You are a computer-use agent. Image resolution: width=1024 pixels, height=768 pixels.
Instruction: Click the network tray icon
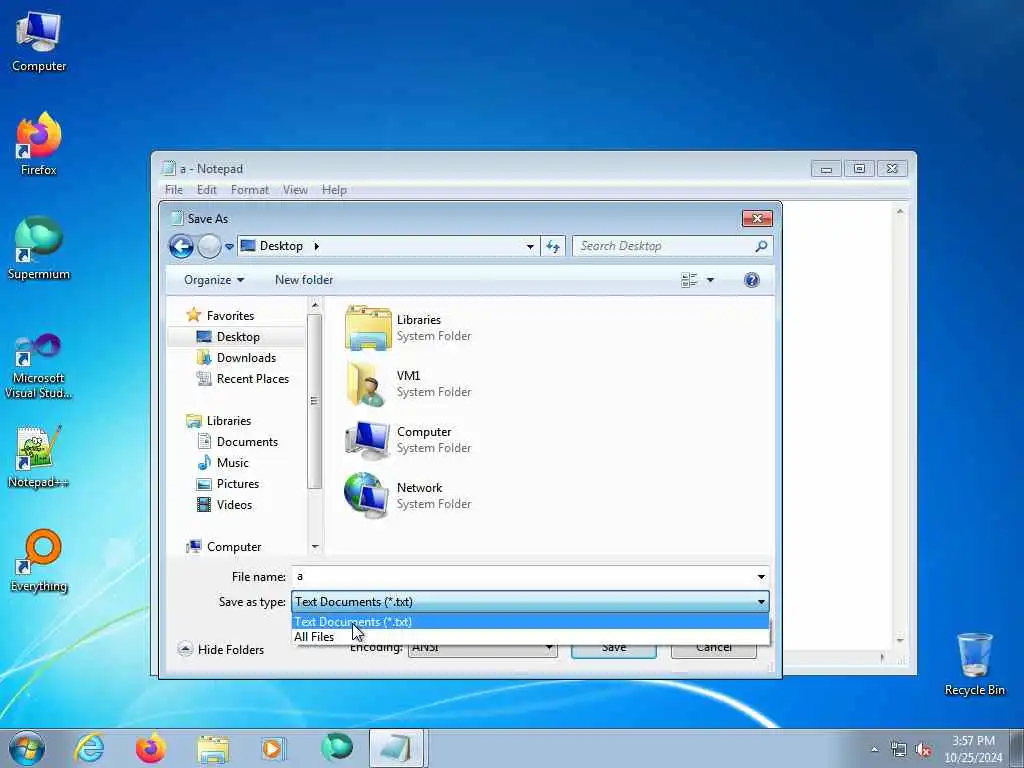click(x=899, y=750)
